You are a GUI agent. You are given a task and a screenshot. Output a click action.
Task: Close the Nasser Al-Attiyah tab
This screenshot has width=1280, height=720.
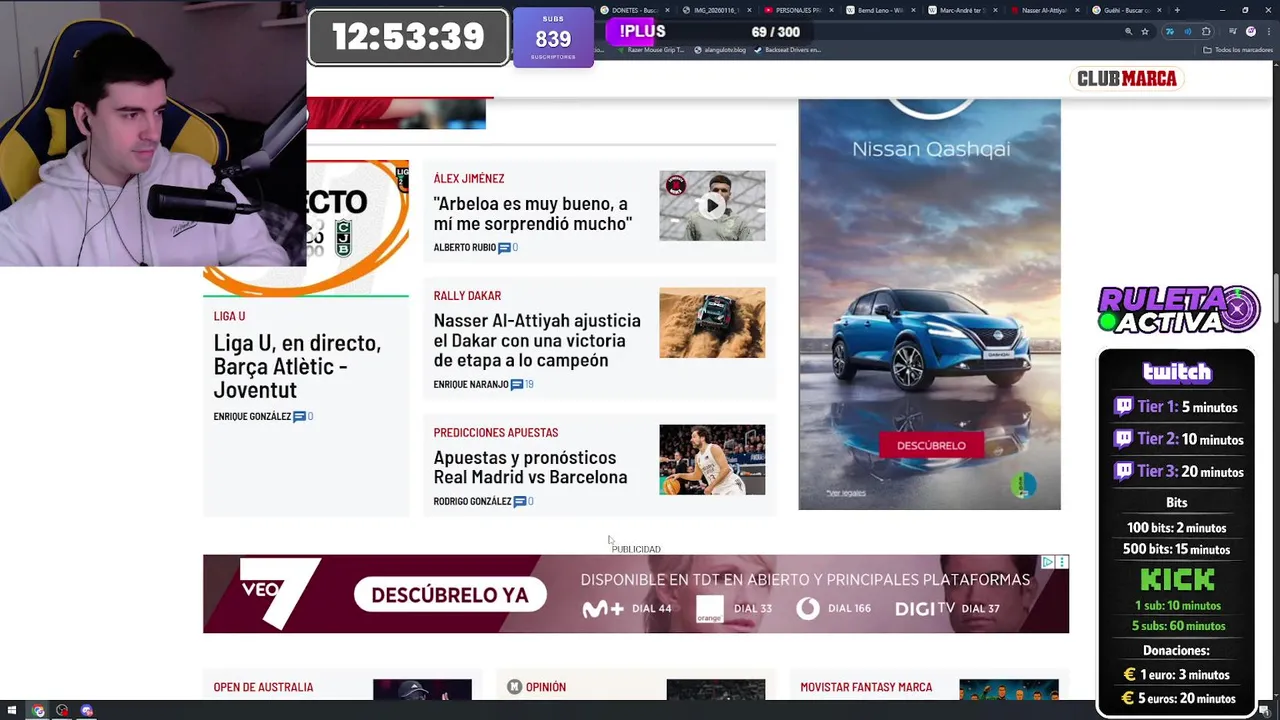(1077, 10)
